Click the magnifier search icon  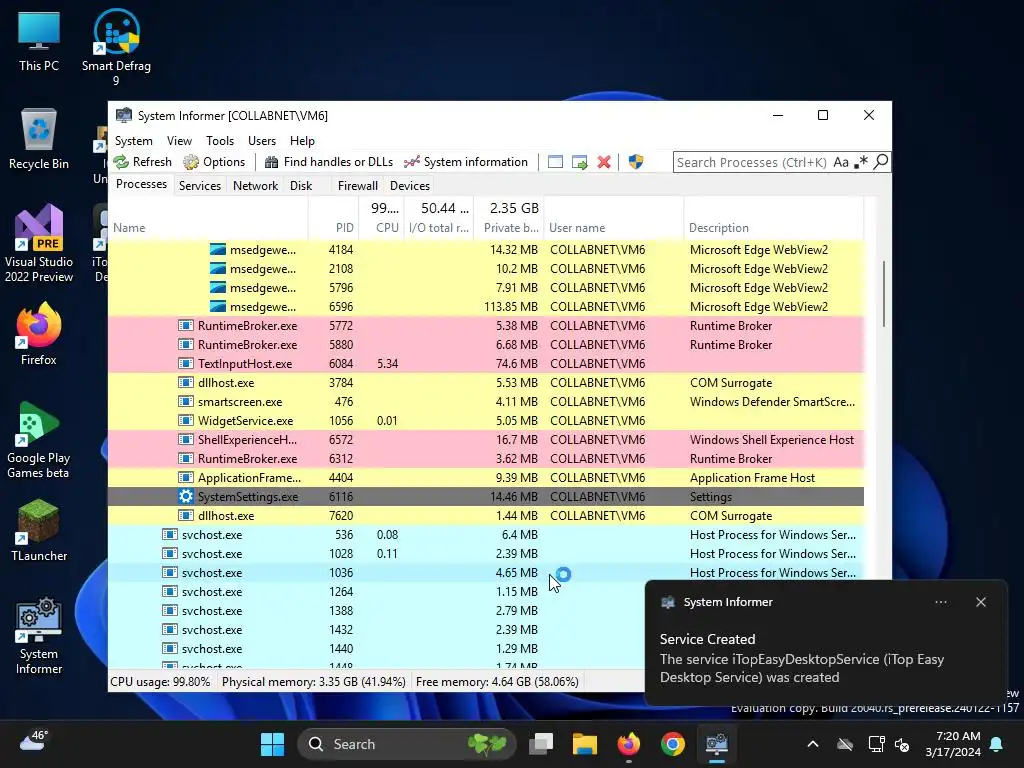pyautogui.click(x=881, y=161)
